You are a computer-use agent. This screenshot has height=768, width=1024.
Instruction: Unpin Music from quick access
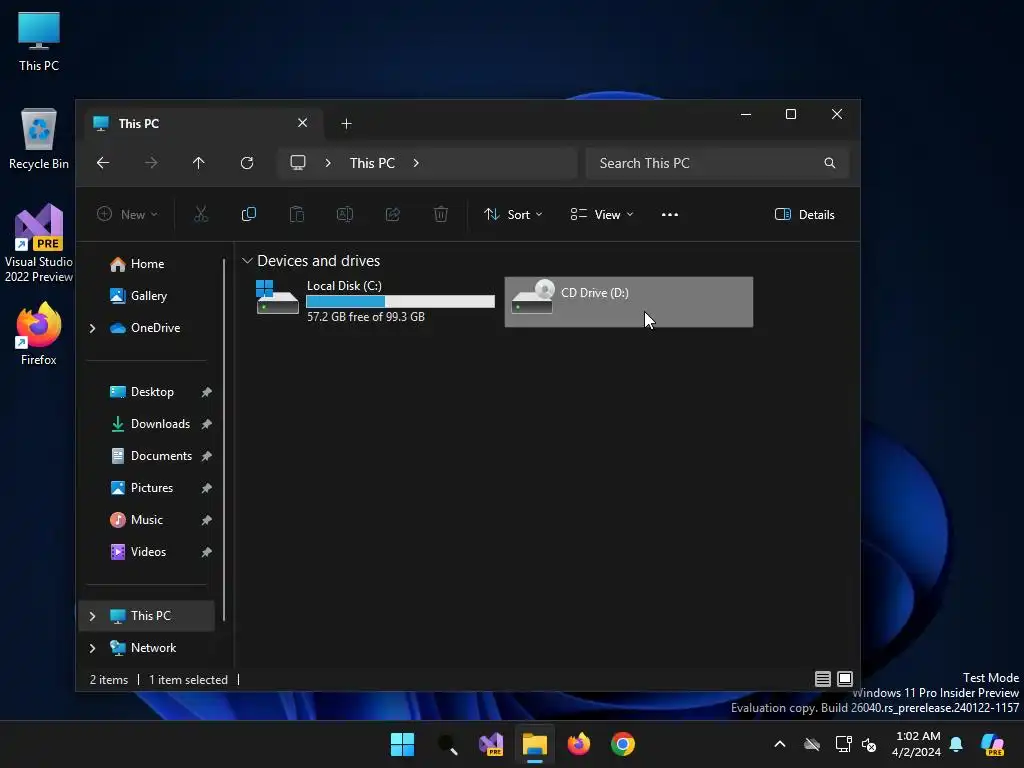(206, 520)
